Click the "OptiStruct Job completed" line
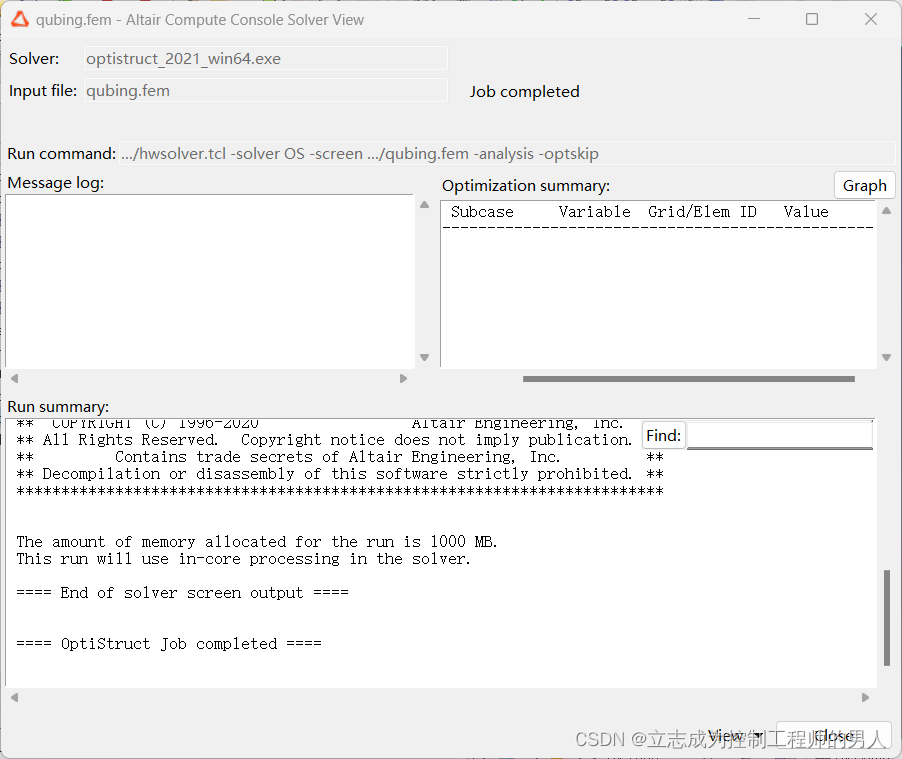 [169, 643]
